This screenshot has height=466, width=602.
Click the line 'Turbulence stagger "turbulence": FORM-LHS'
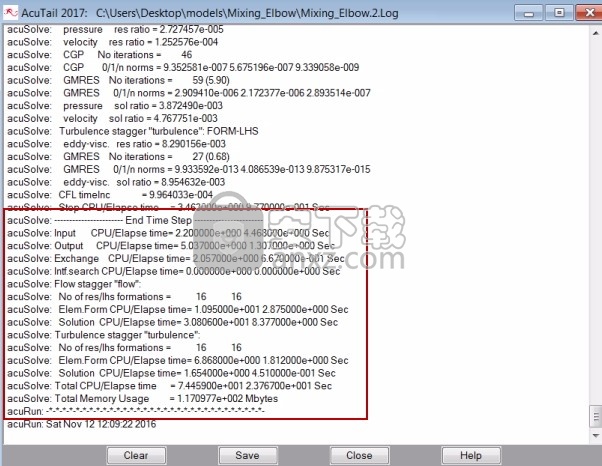tap(133, 131)
